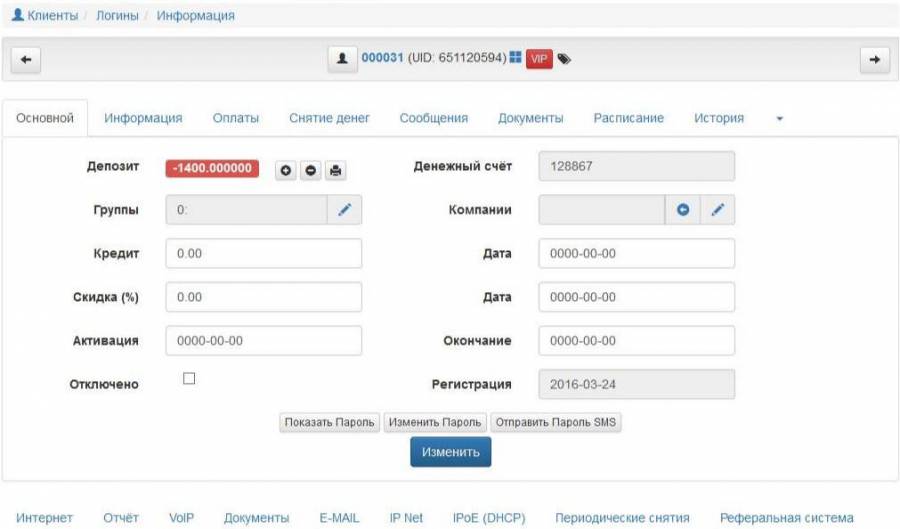Click the next user right arrow button

tap(874, 60)
